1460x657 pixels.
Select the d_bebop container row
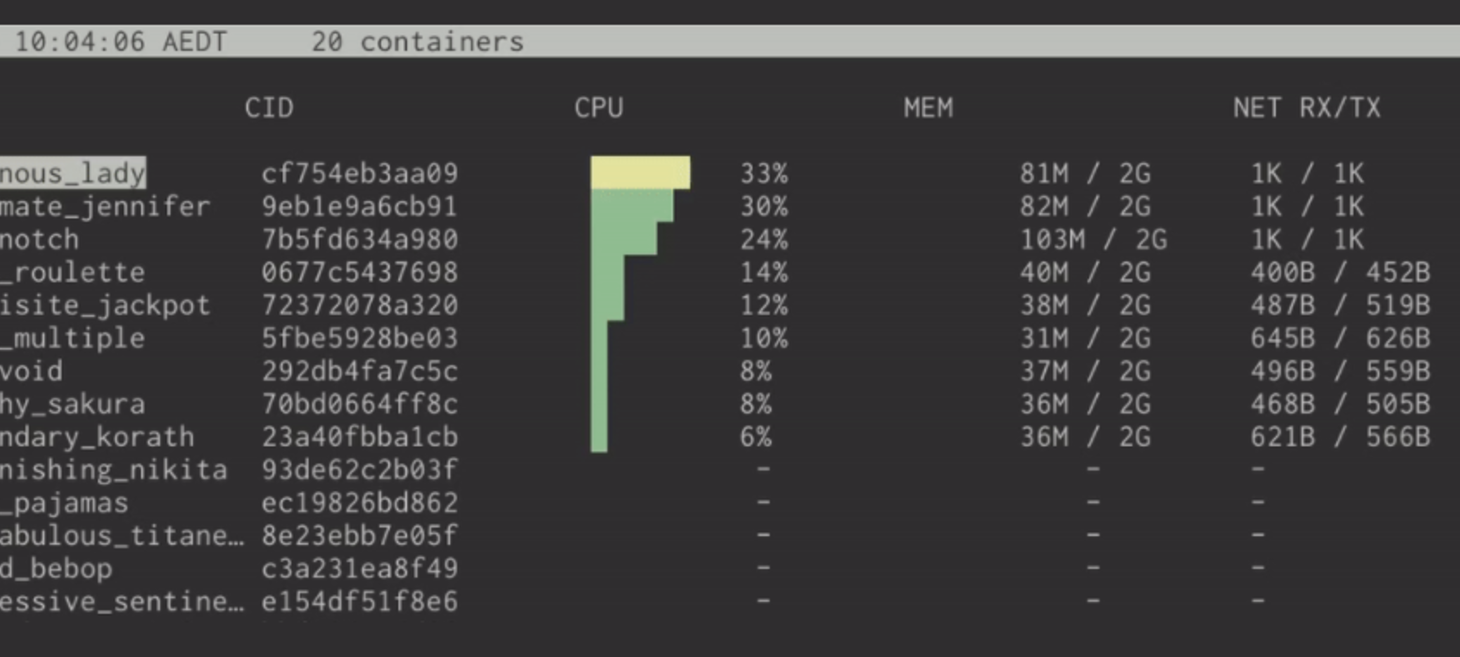pos(56,569)
